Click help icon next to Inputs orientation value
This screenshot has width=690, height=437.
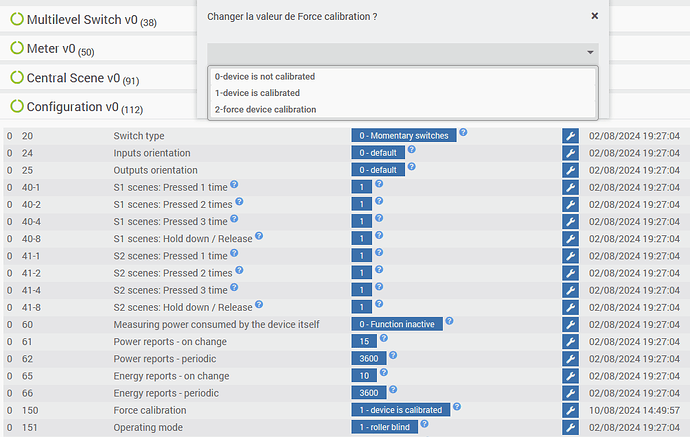tap(411, 150)
